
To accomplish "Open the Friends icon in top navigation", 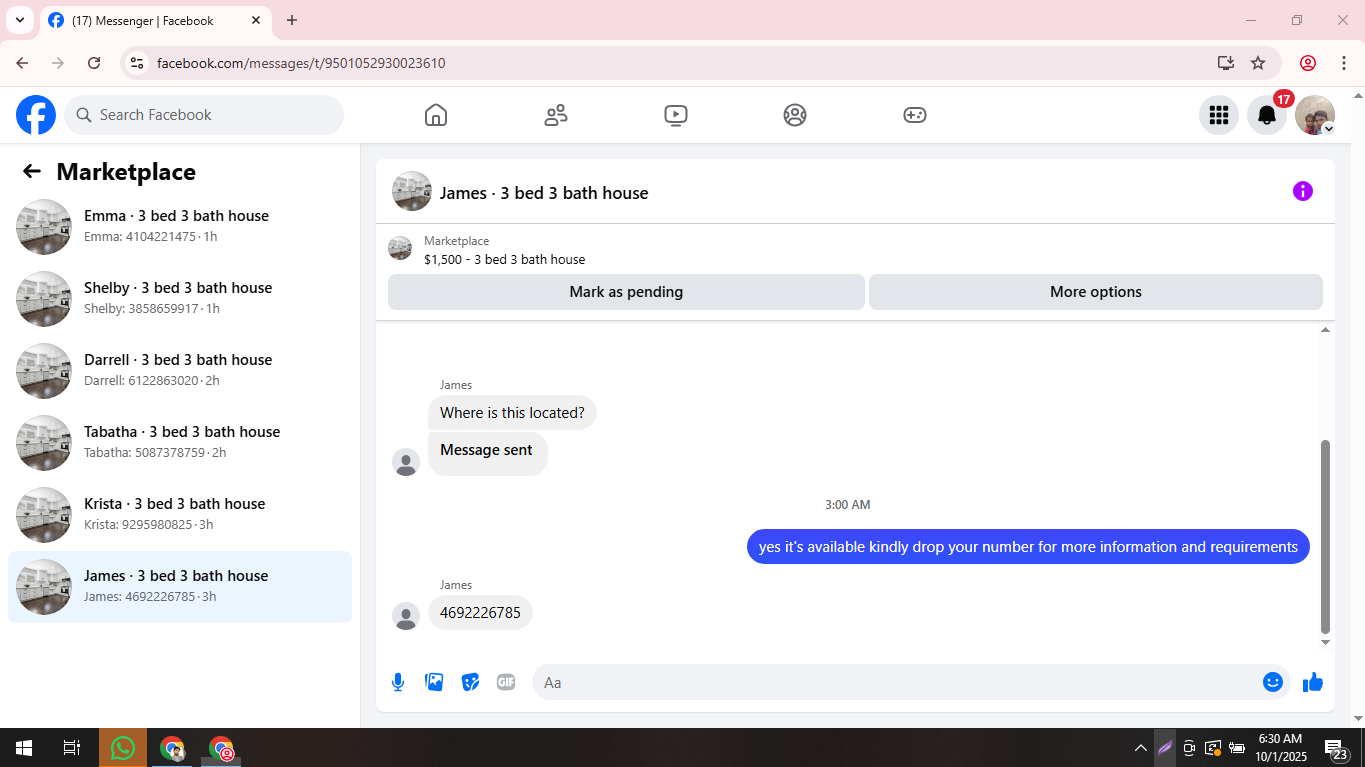I will point(556,115).
